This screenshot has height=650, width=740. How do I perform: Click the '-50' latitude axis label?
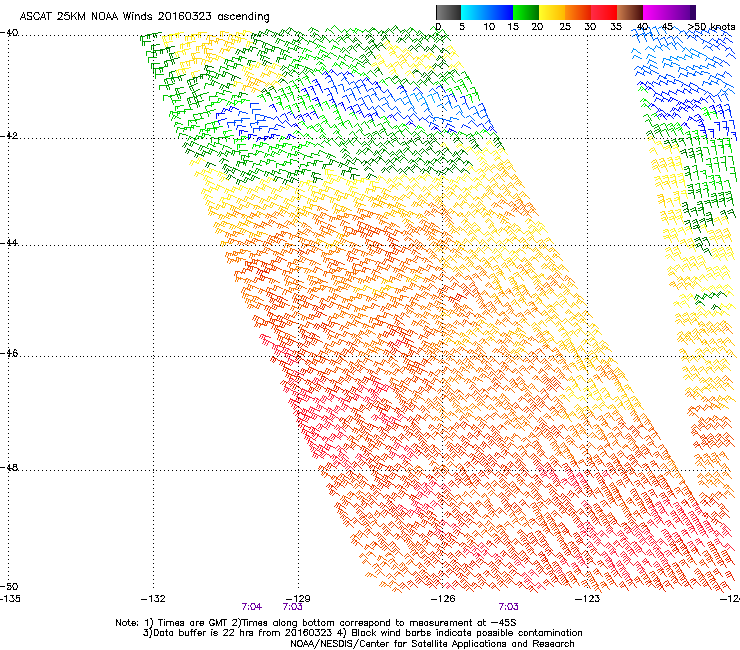pos(9,586)
